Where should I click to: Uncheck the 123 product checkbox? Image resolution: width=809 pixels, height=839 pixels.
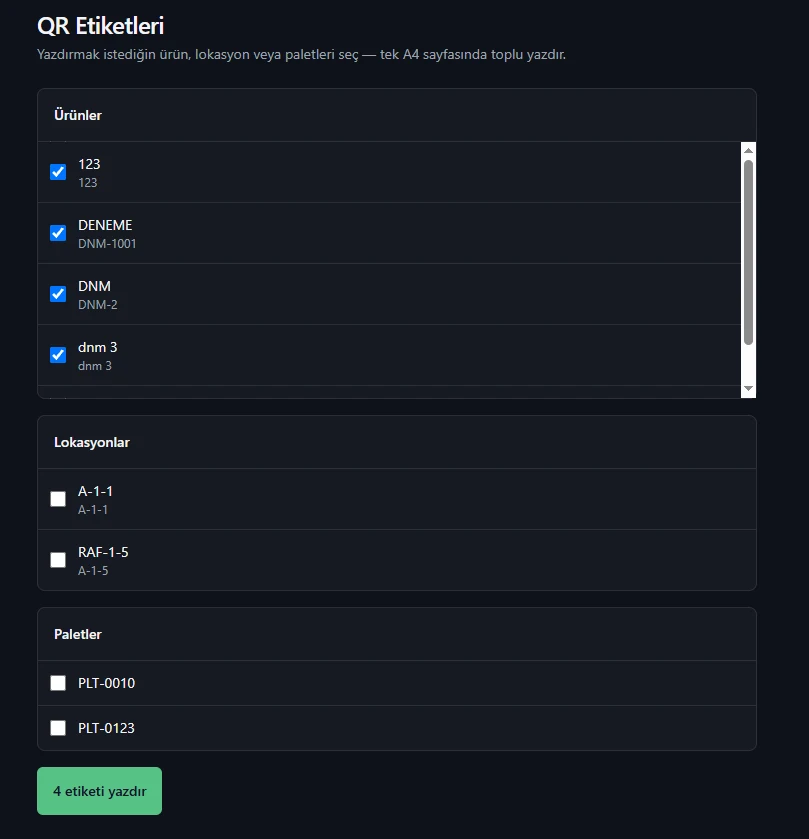pos(58,172)
